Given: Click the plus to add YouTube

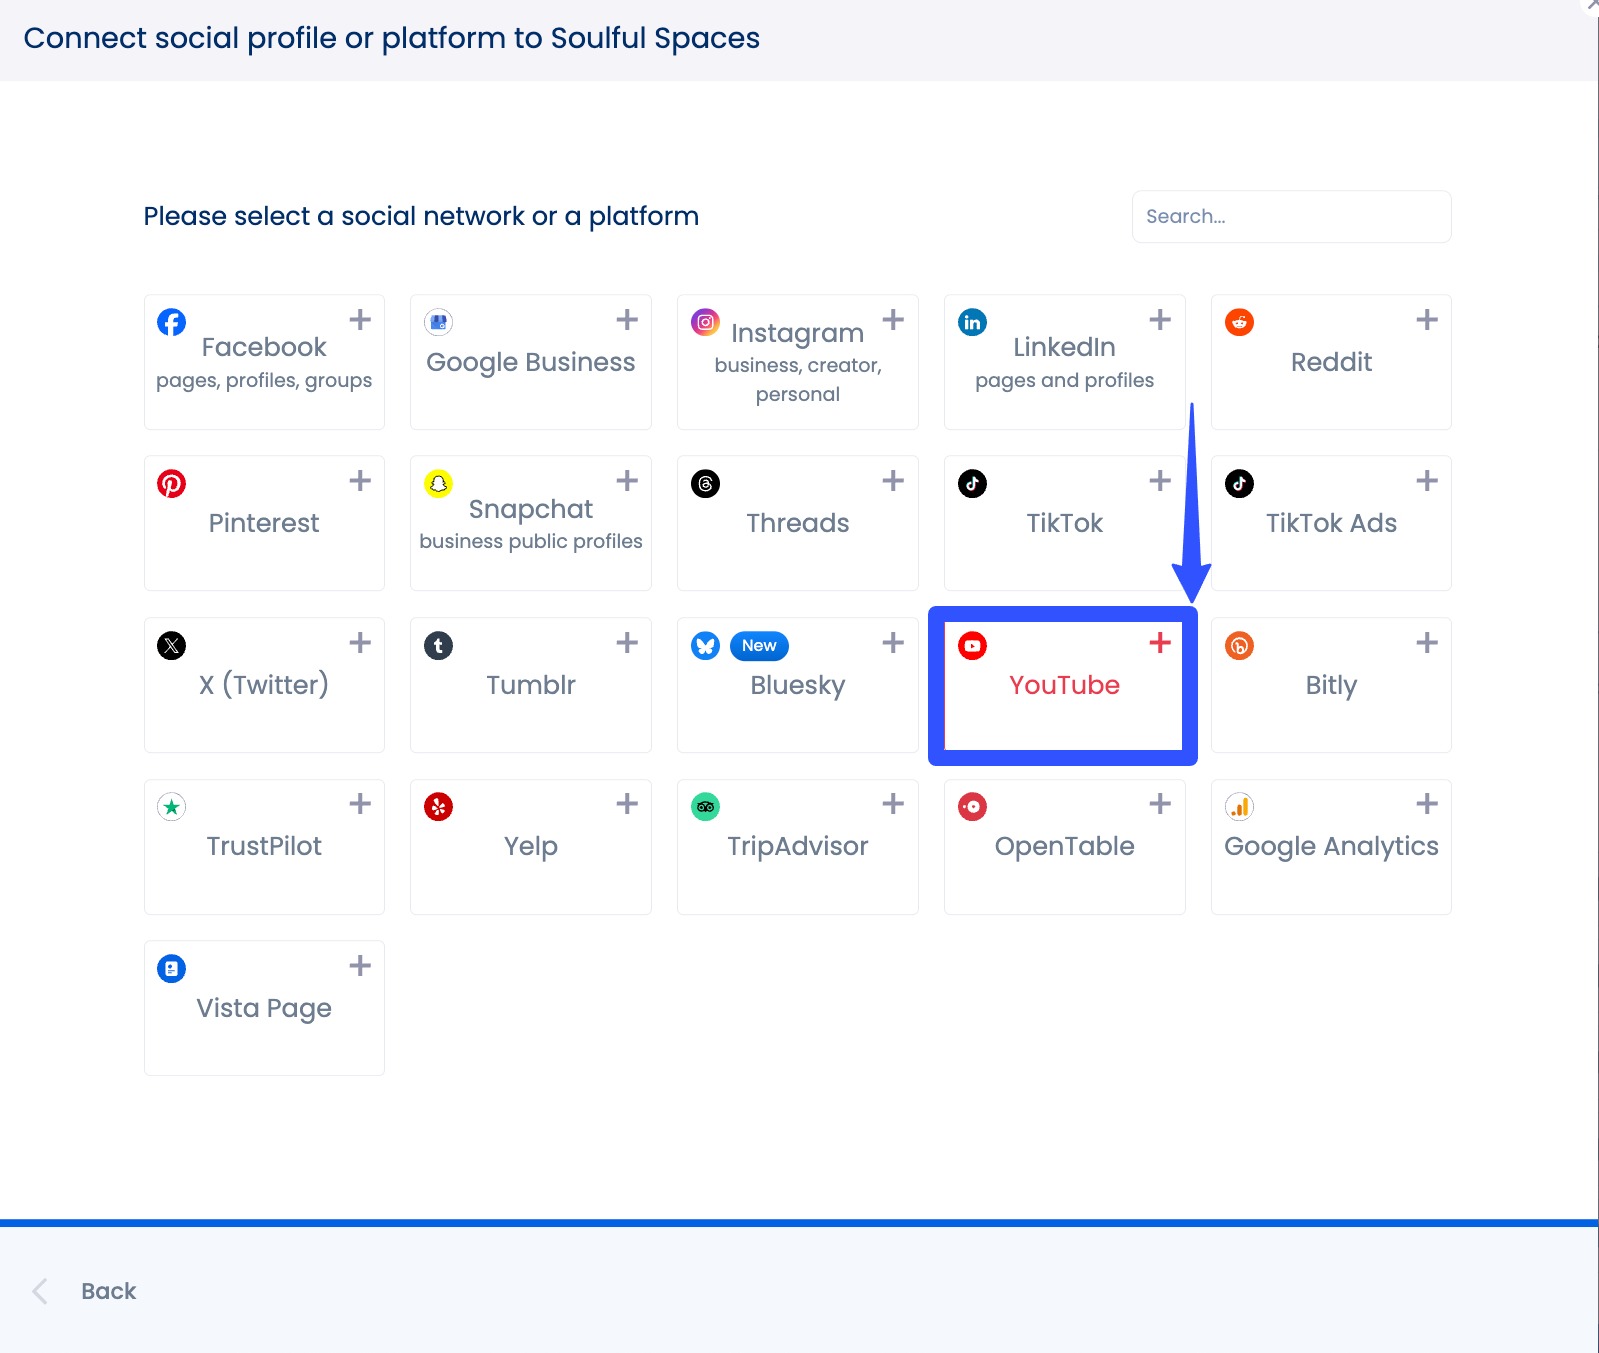Looking at the screenshot, I should pyautogui.click(x=1159, y=643).
